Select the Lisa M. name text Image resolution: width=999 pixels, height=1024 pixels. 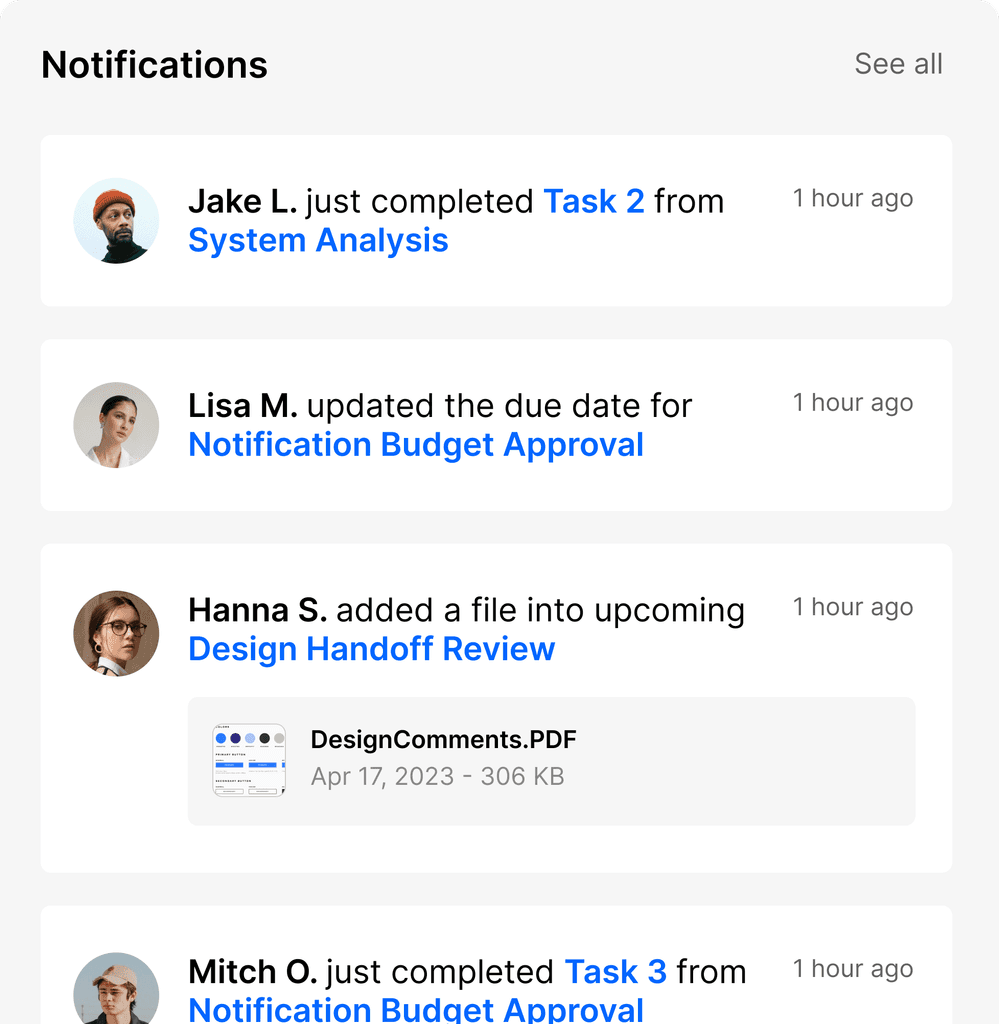click(x=243, y=406)
